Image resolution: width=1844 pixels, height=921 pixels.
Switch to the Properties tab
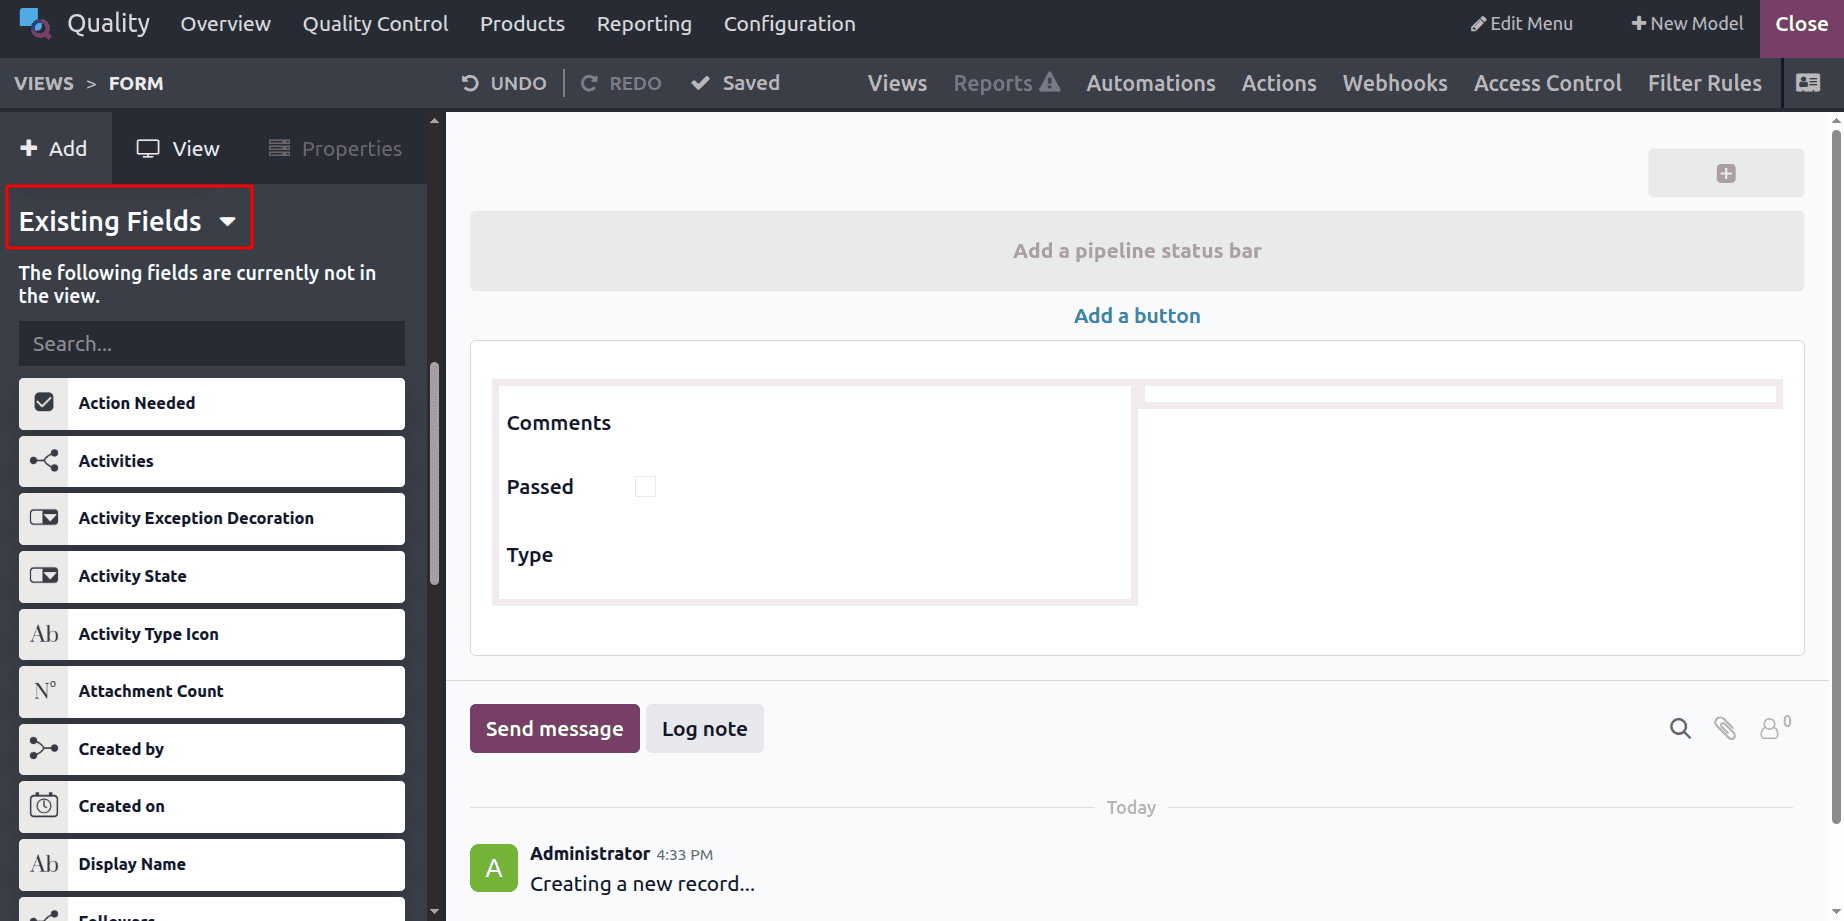pos(336,148)
